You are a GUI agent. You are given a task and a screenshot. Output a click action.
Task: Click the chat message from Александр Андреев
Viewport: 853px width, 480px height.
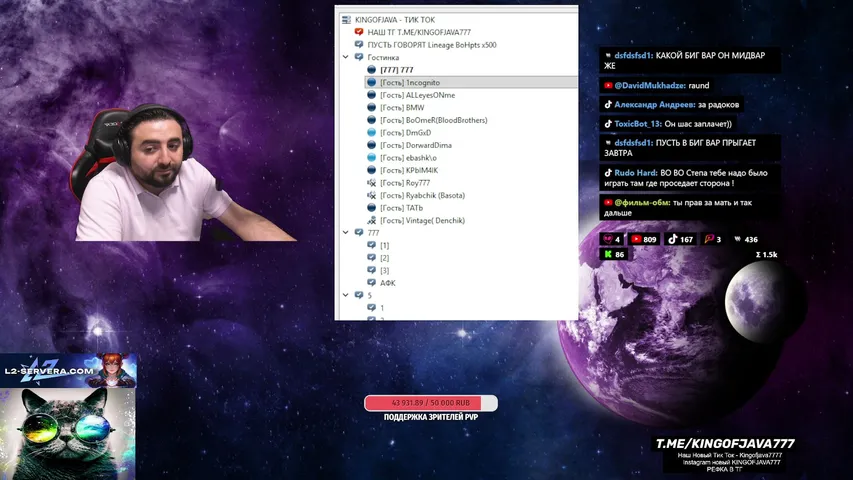672,104
